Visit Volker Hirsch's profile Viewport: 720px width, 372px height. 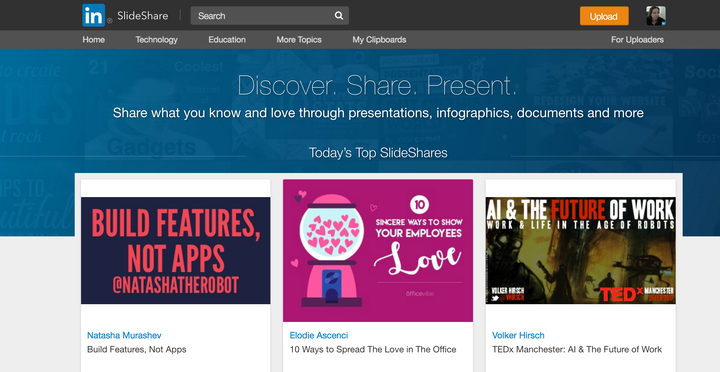click(x=518, y=335)
